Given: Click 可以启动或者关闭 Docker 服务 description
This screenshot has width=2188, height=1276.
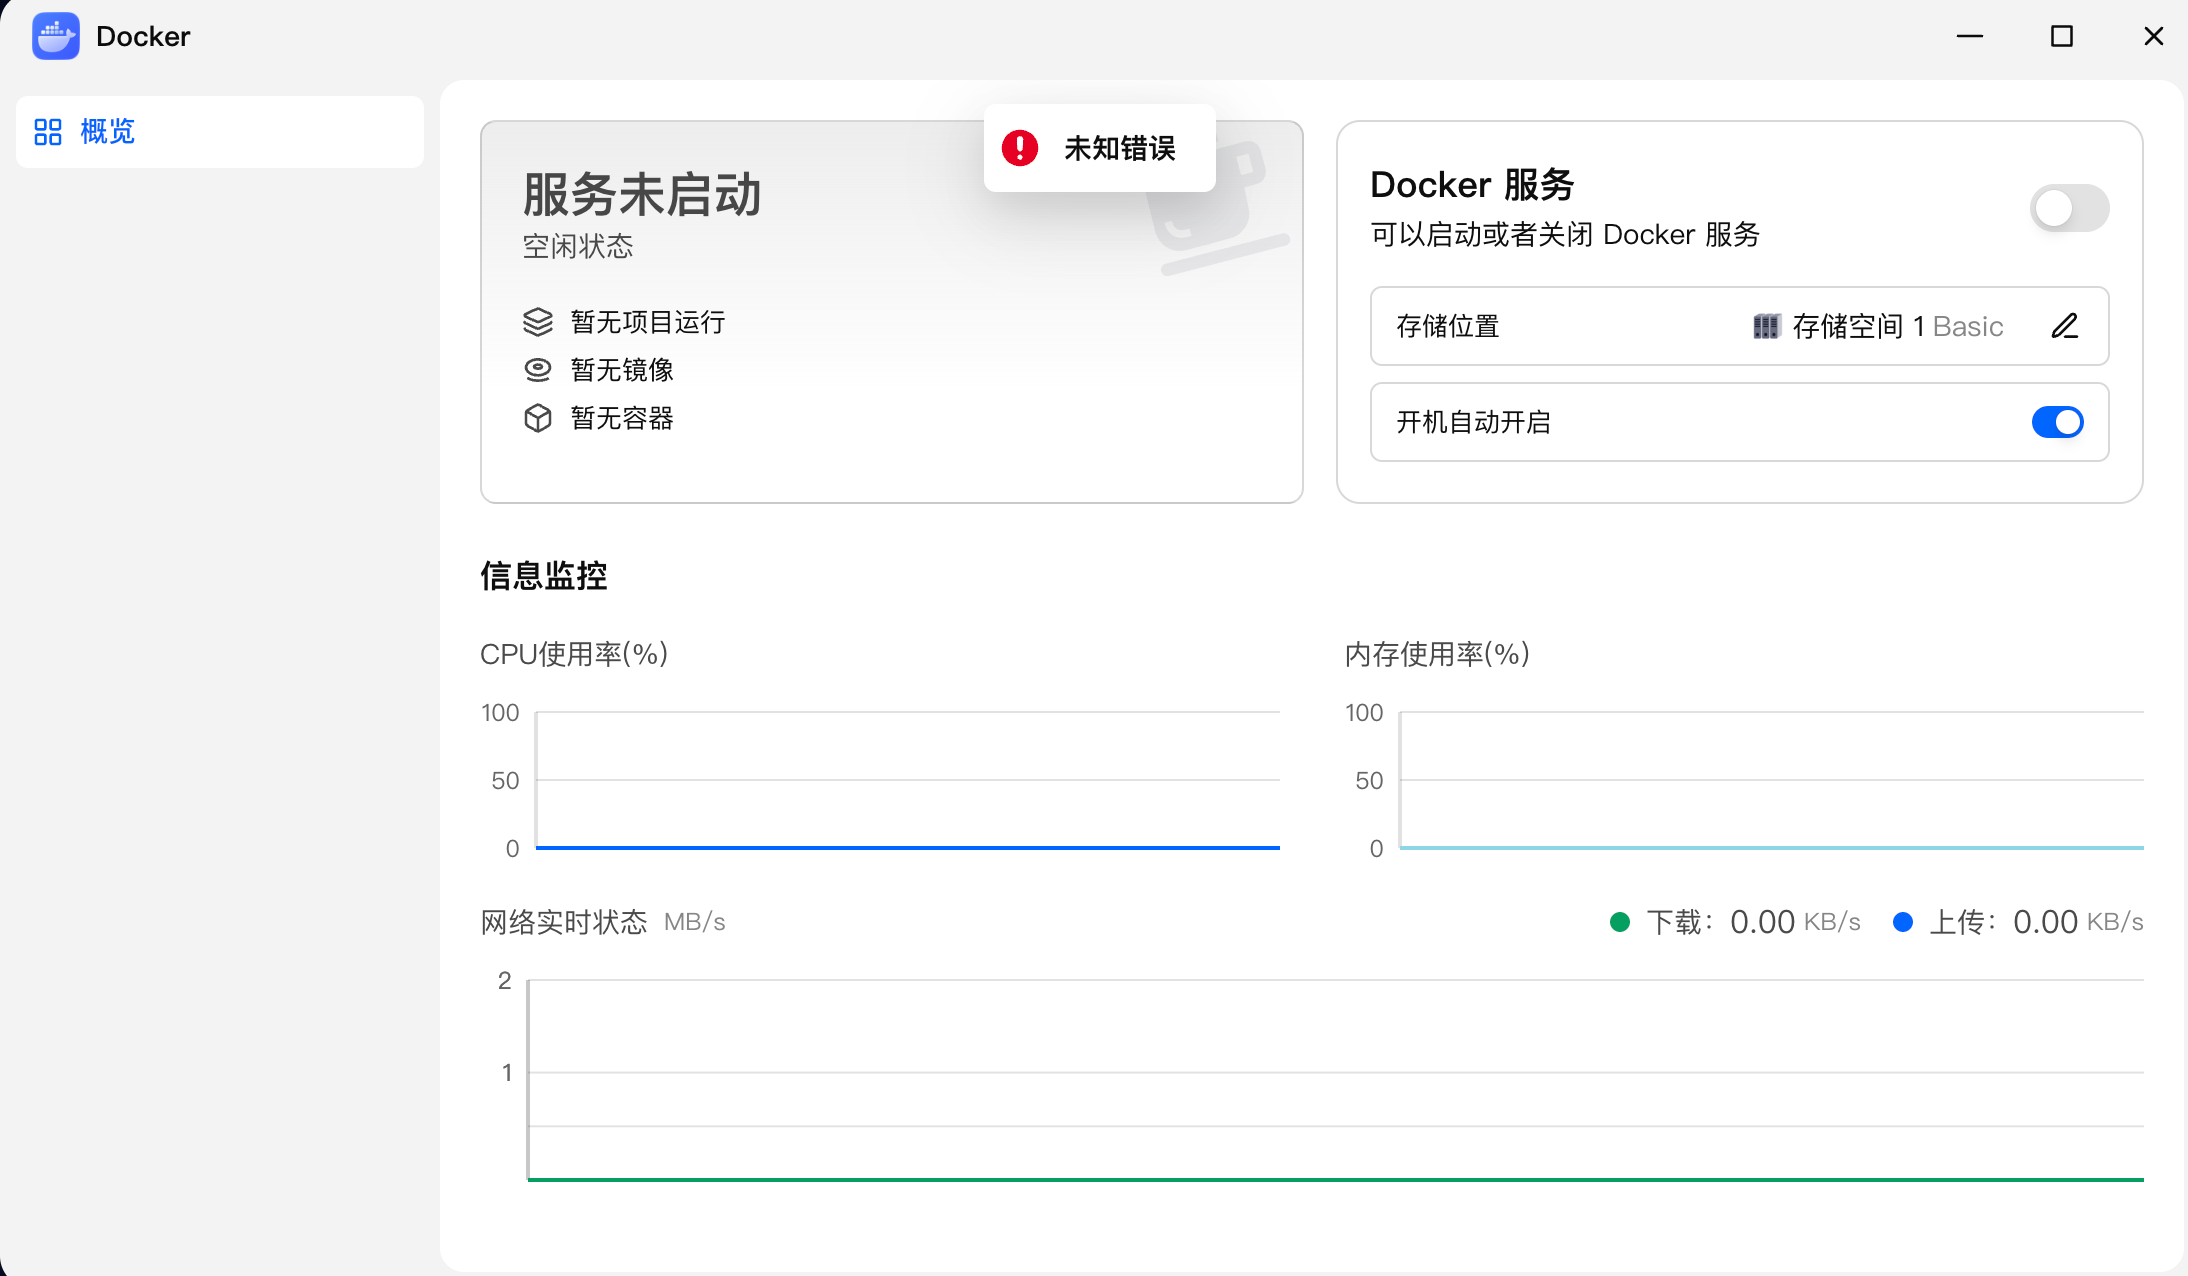Looking at the screenshot, I should coord(1565,234).
